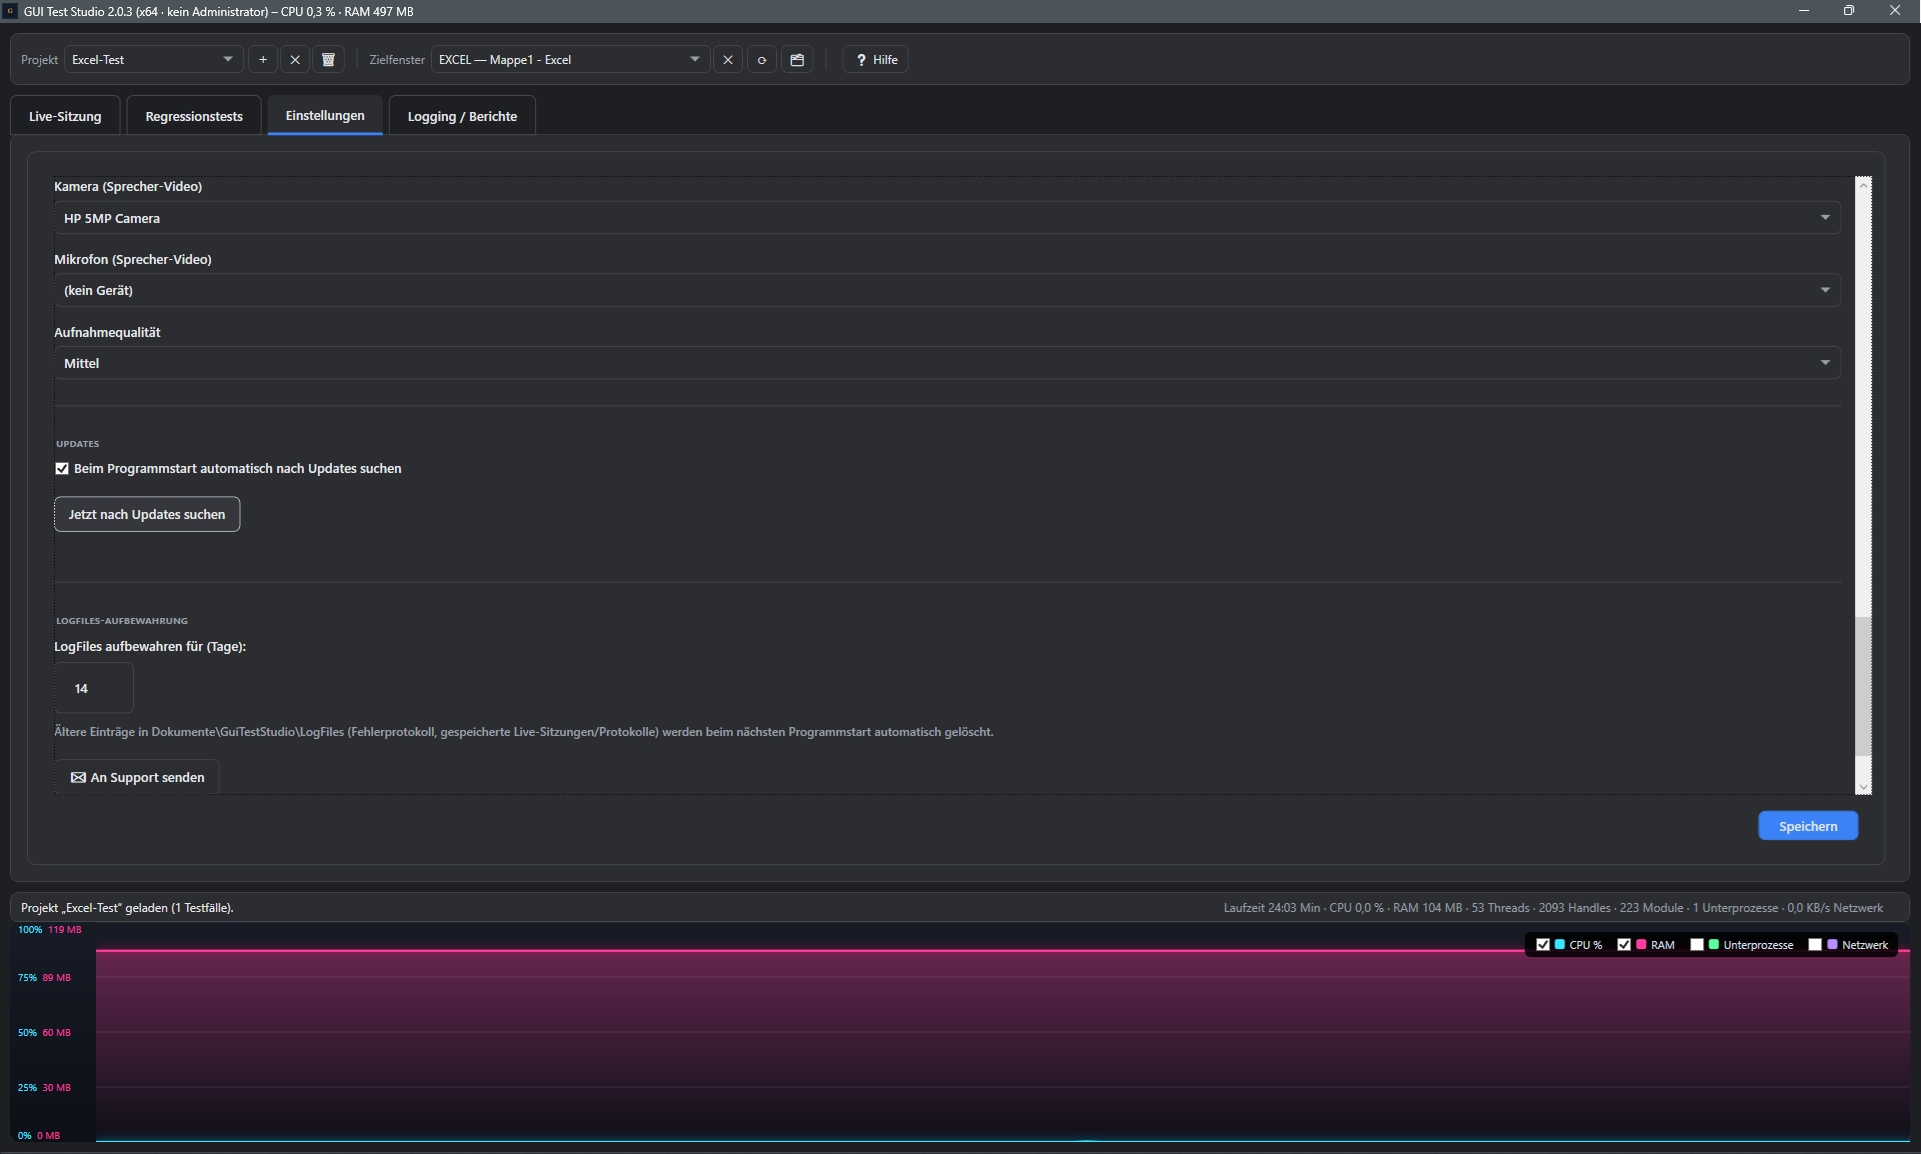Delete the project with the trash icon
Screen dimensions: 1921x1154
(328, 60)
